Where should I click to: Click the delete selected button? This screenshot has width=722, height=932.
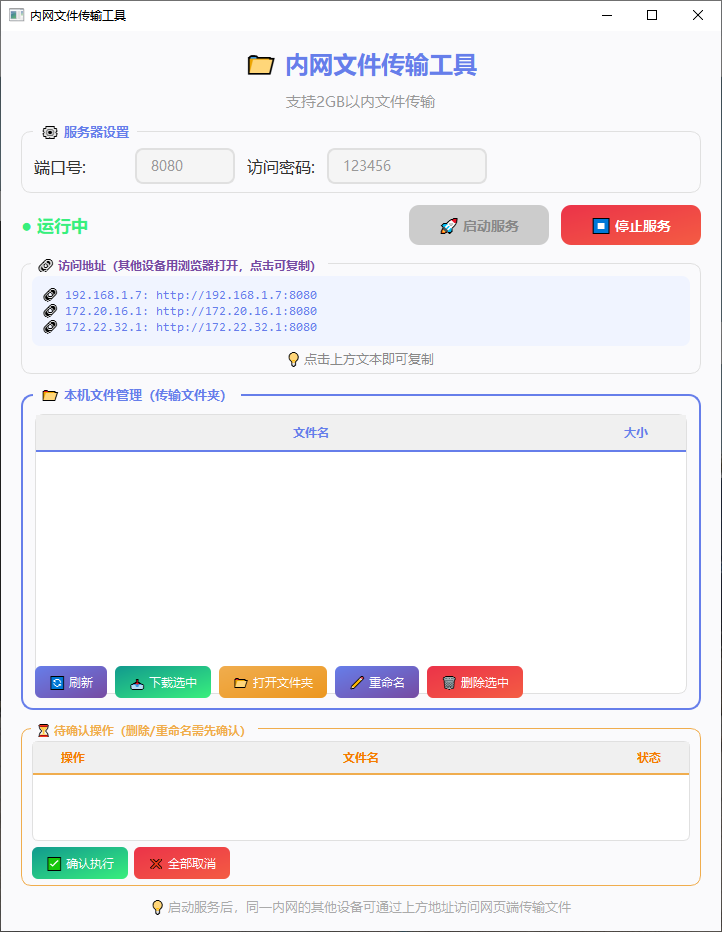(475, 682)
